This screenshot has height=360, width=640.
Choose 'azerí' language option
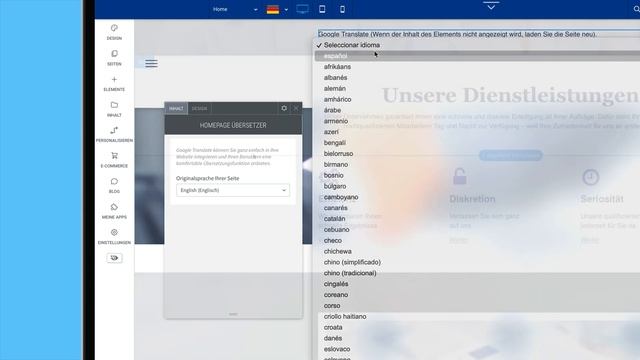pos(331,132)
